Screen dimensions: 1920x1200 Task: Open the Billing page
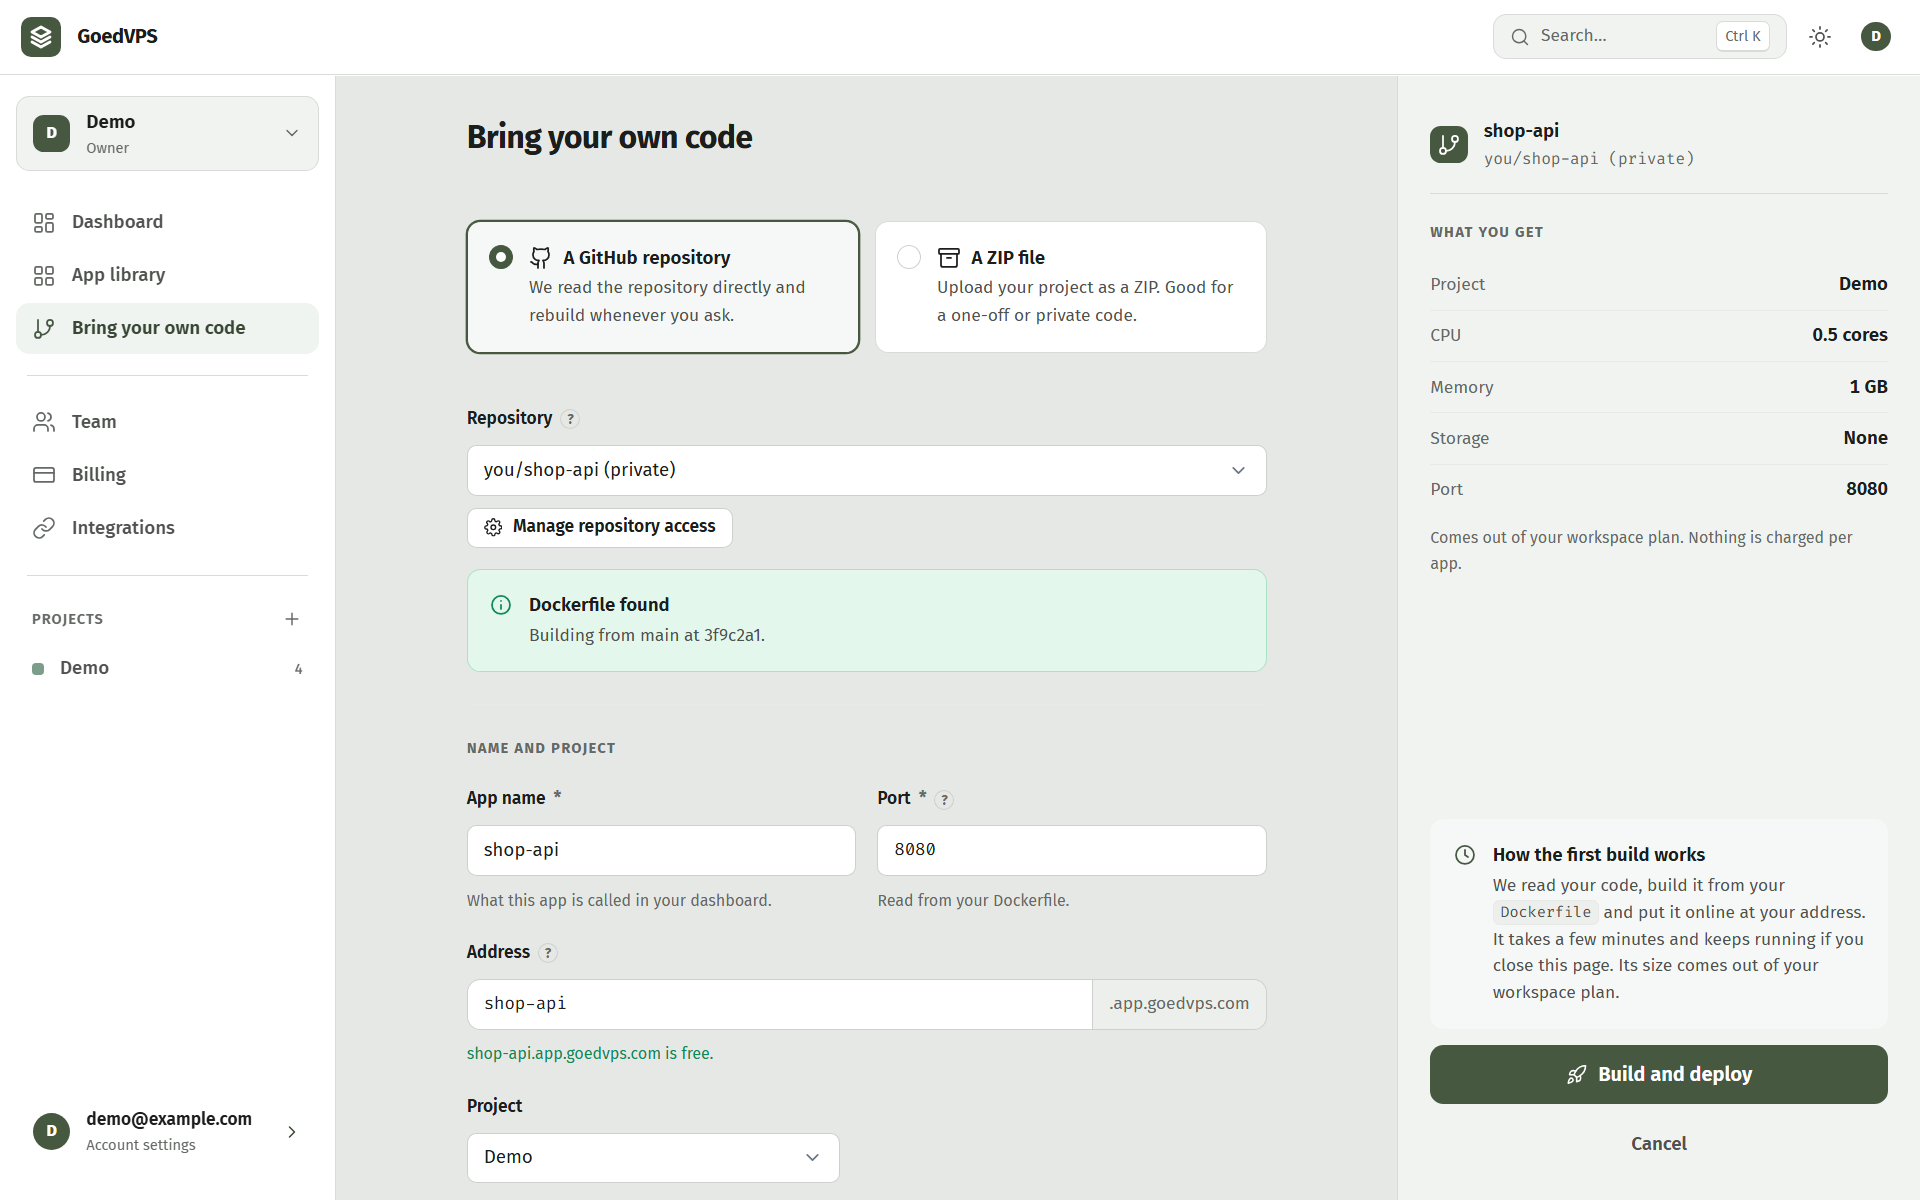pos(167,475)
